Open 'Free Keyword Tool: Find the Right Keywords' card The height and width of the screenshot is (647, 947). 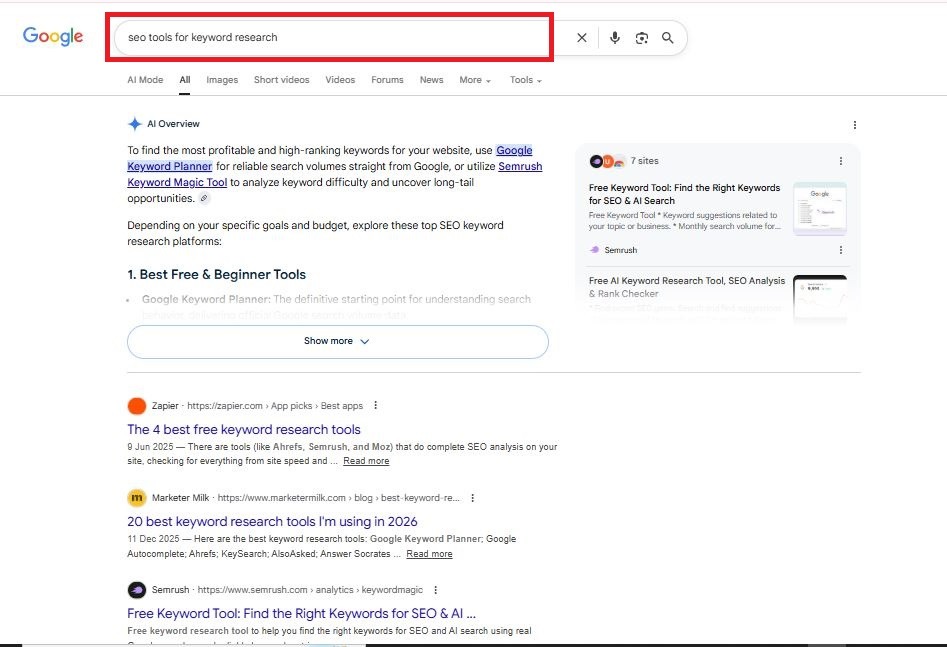click(x=684, y=194)
